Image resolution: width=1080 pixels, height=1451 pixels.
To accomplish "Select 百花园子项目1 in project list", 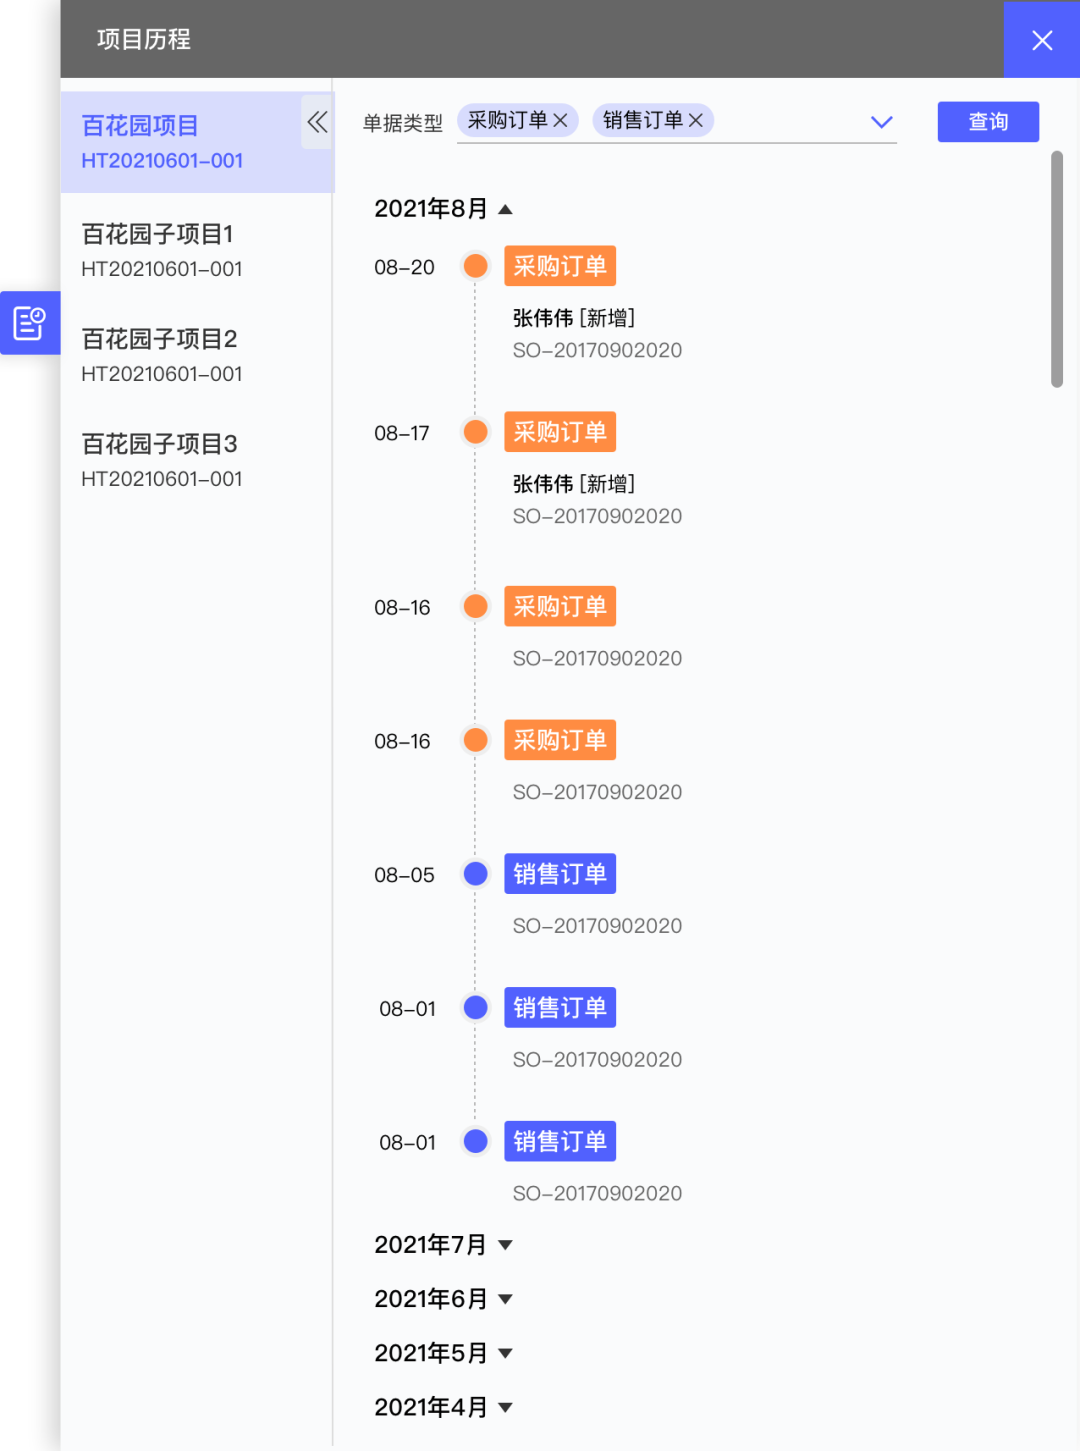I will pyautogui.click(x=196, y=250).
